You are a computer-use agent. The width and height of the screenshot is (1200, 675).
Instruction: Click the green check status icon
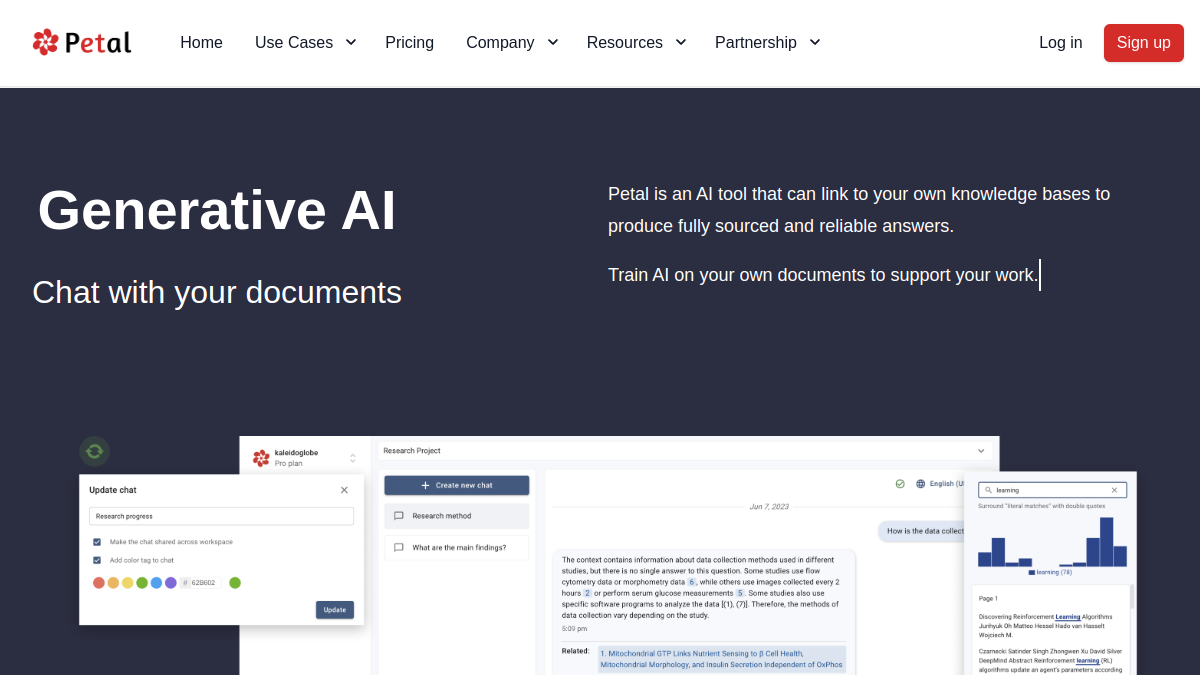coord(900,484)
